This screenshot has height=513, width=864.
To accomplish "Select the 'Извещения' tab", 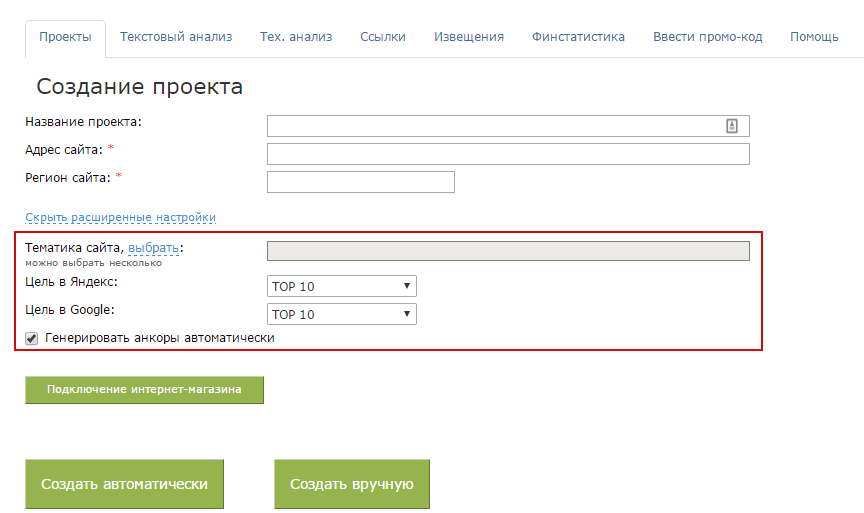I will coord(468,37).
